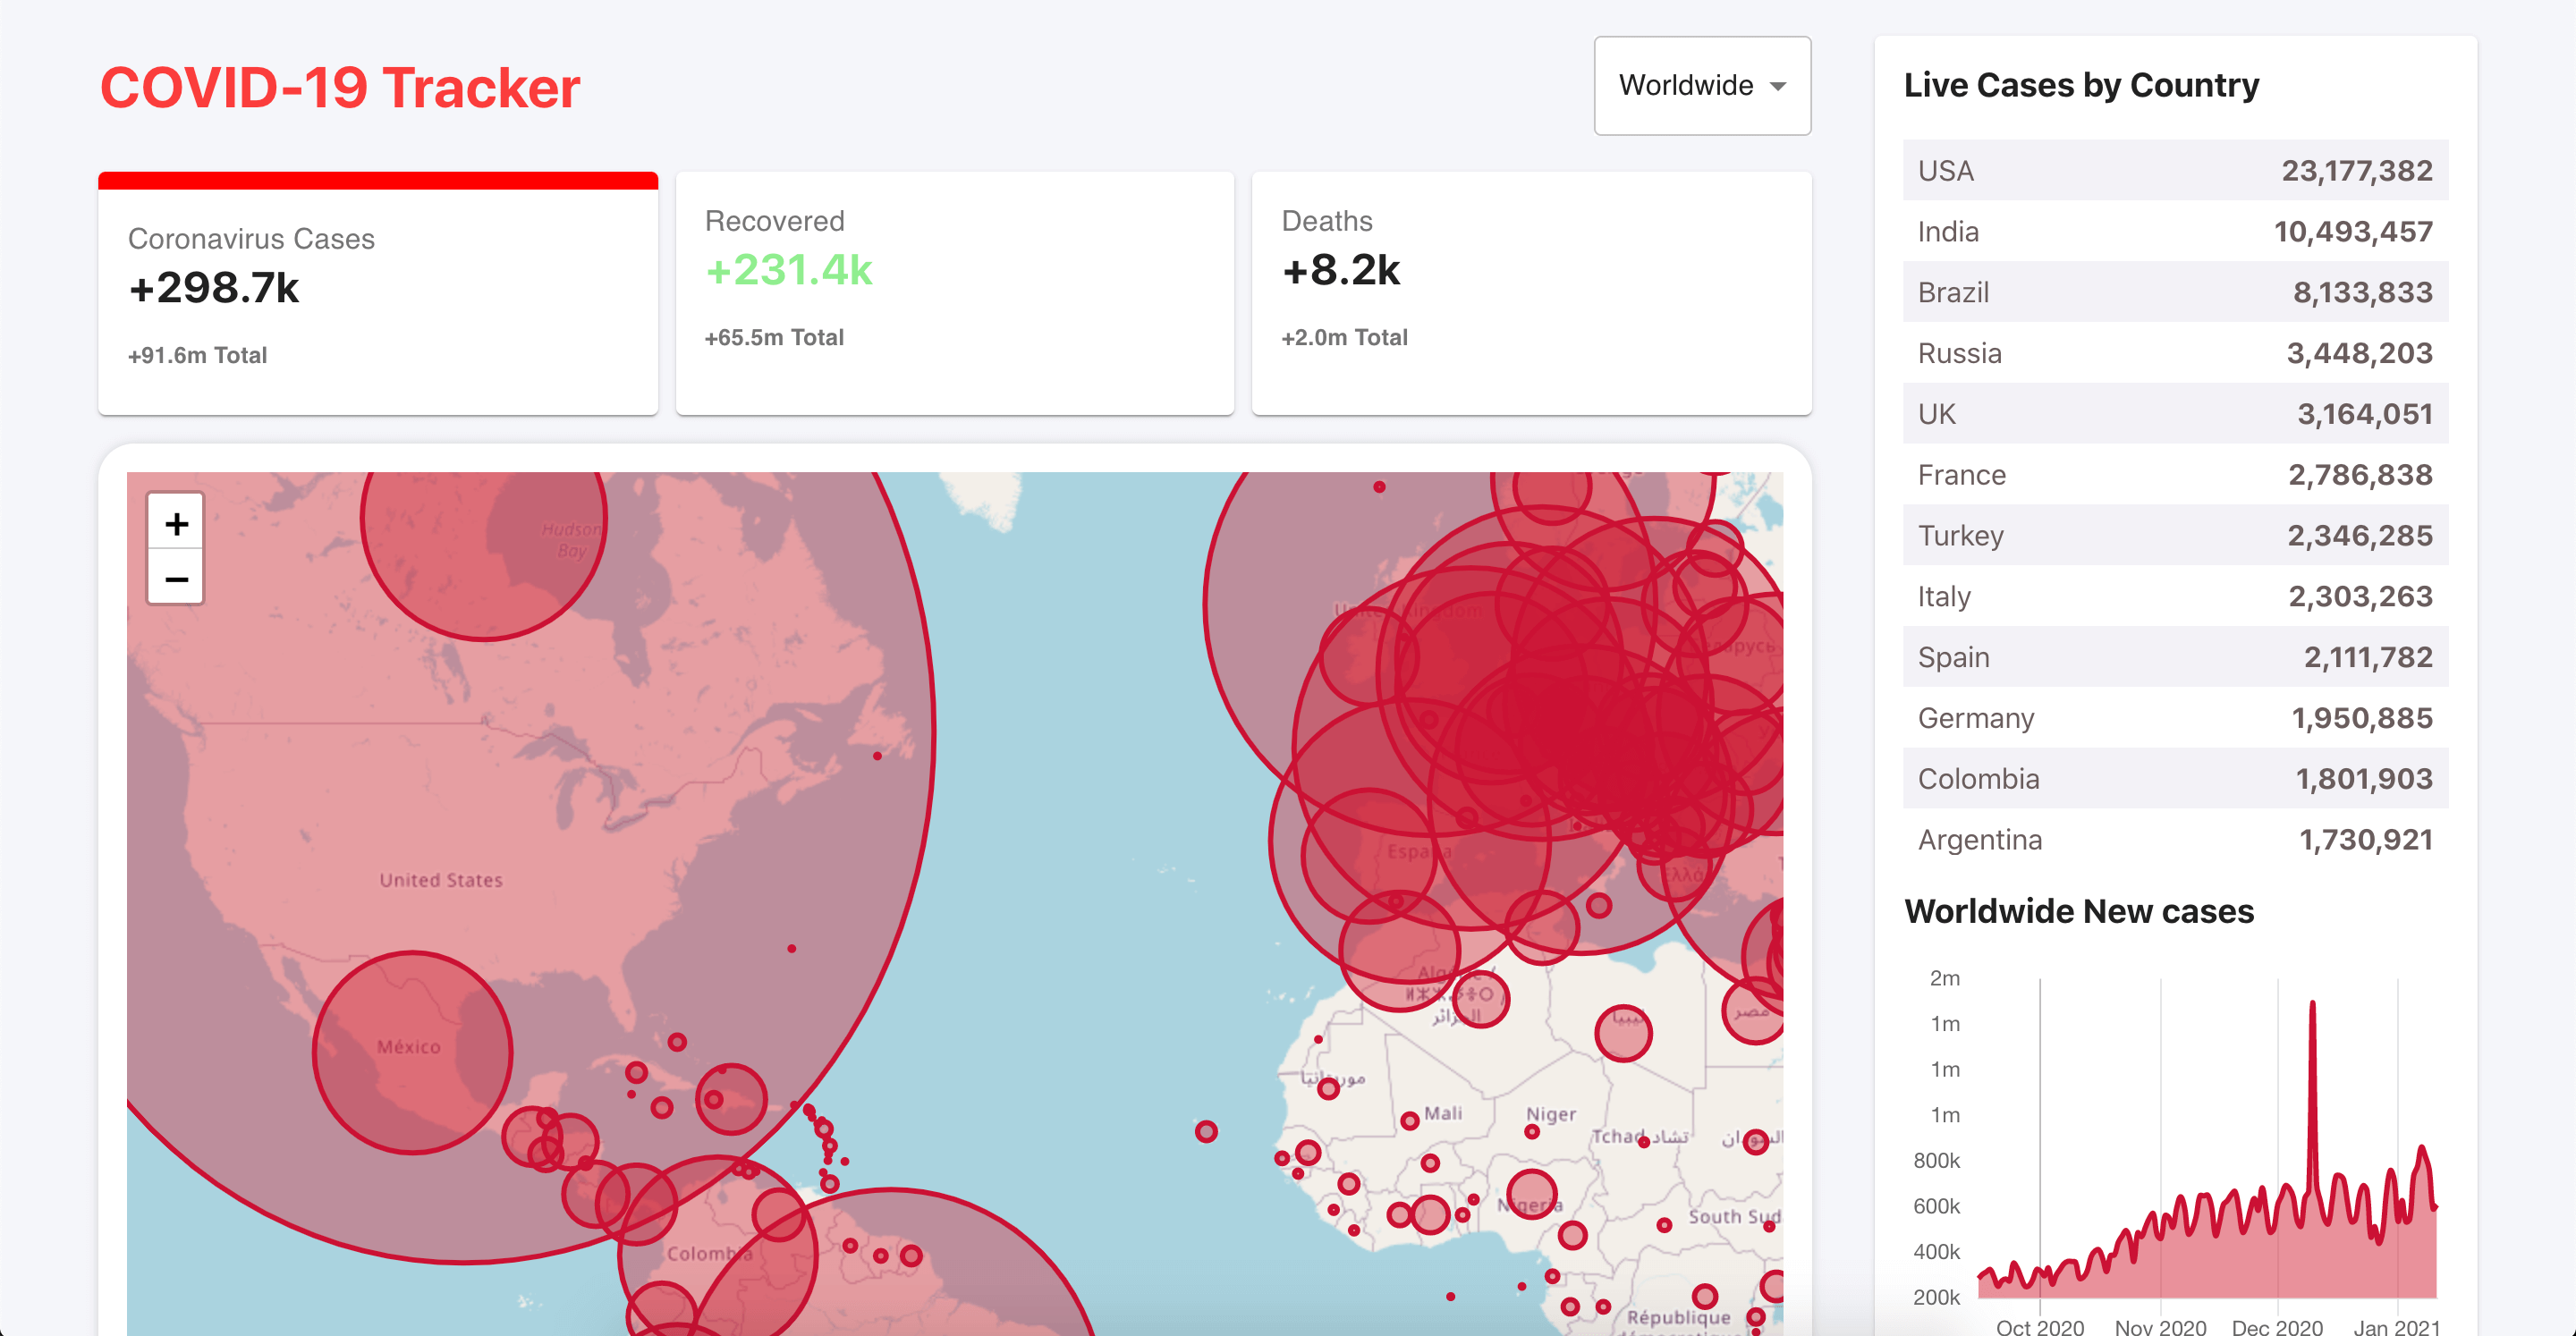2576x1336 pixels.
Task: Select the Recovered card
Action: click(955, 293)
